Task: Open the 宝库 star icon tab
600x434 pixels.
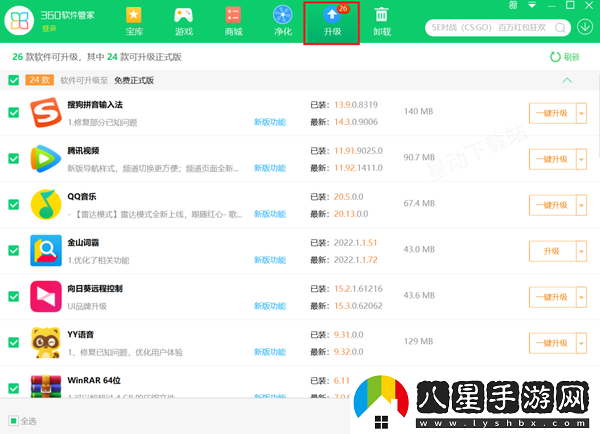Action: [134, 21]
